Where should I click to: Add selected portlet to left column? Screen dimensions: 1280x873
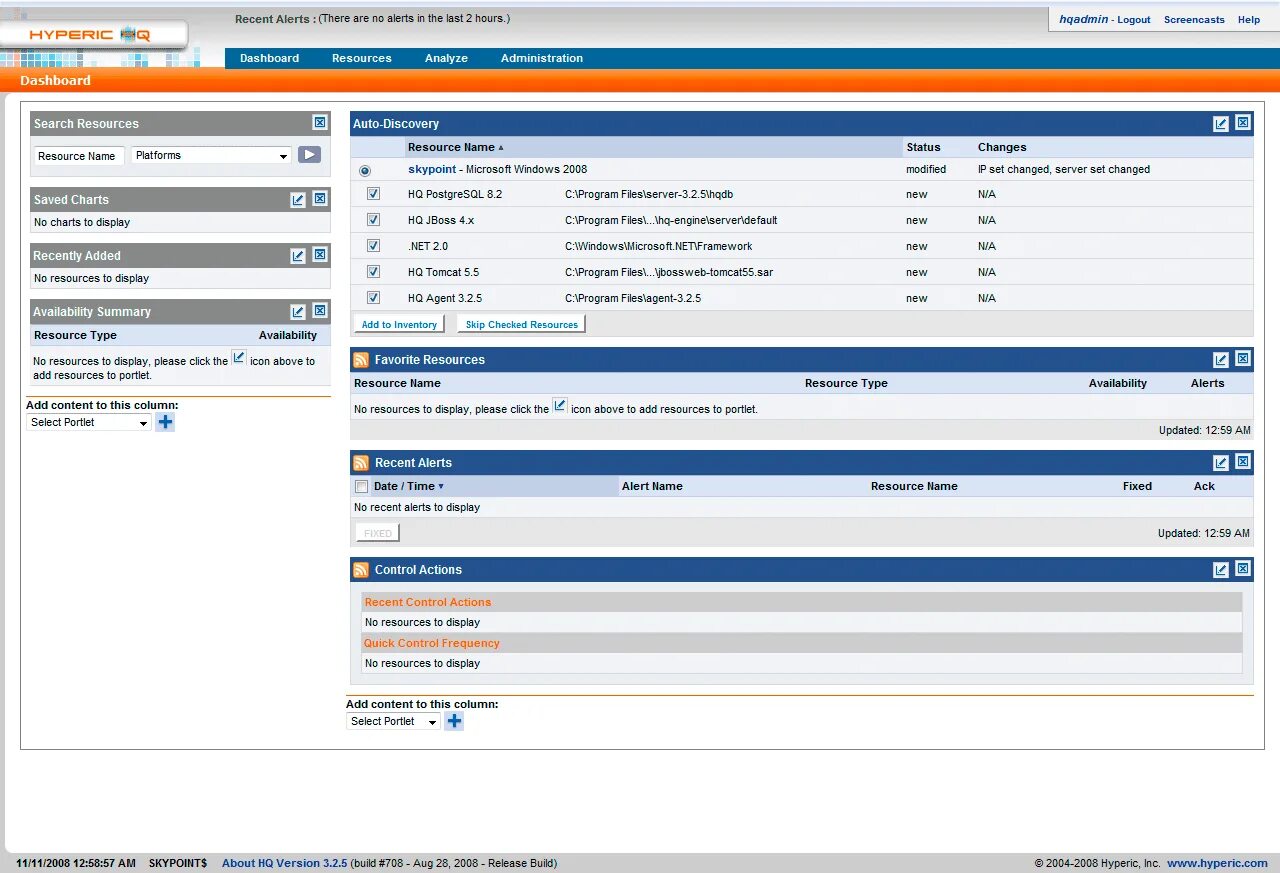click(x=166, y=422)
